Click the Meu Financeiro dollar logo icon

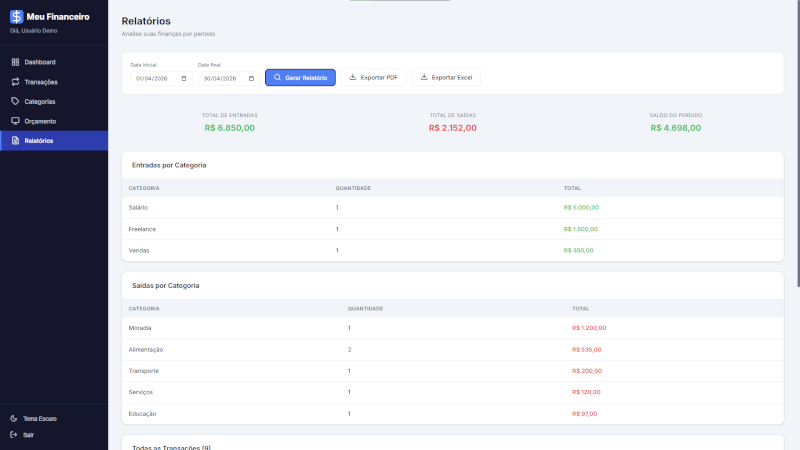(16, 16)
